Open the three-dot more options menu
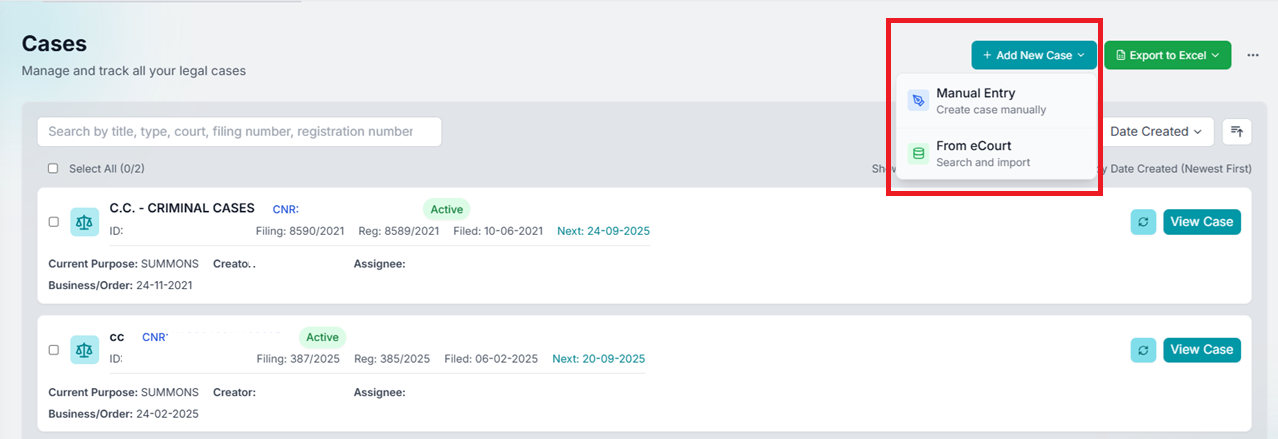This screenshot has height=439, width=1278. pos(1253,56)
